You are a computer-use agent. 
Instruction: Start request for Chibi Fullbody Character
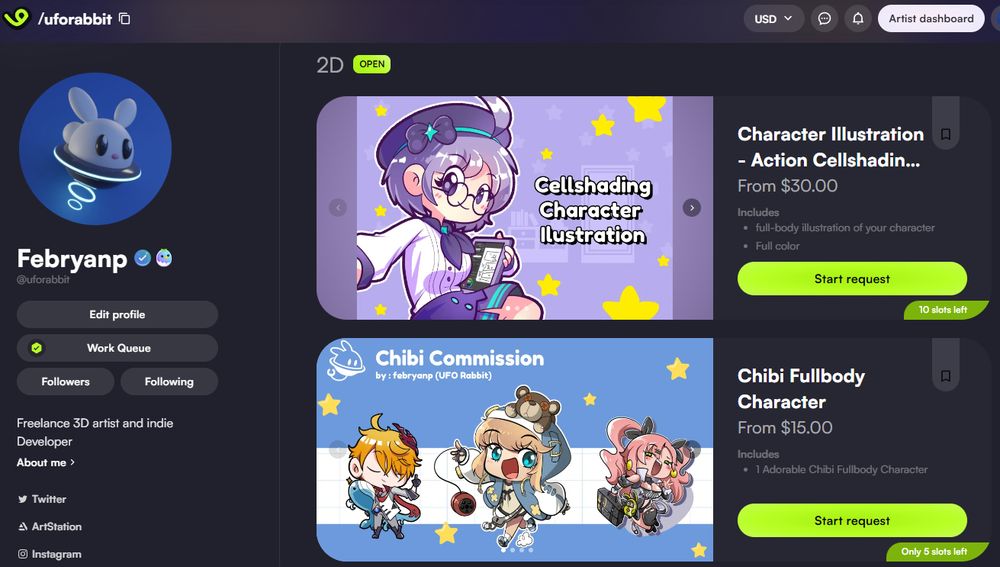(x=852, y=520)
